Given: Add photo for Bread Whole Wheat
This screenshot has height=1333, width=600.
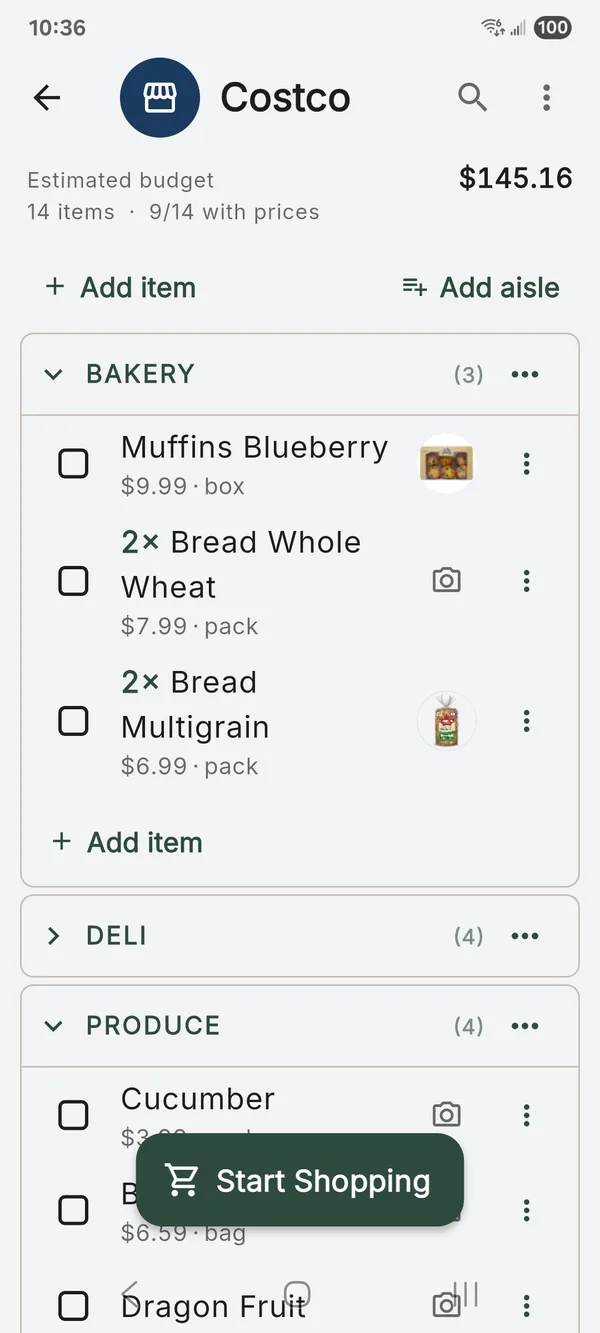Looking at the screenshot, I should [x=446, y=580].
